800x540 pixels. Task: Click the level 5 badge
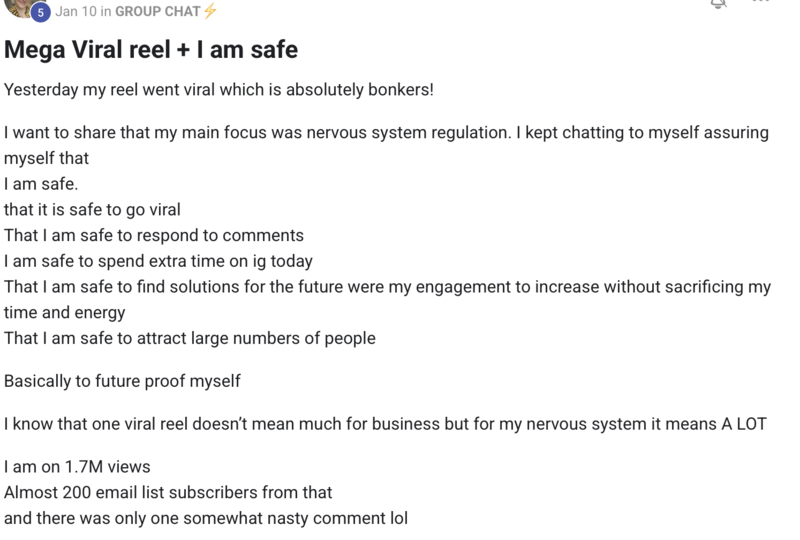coord(40,13)
